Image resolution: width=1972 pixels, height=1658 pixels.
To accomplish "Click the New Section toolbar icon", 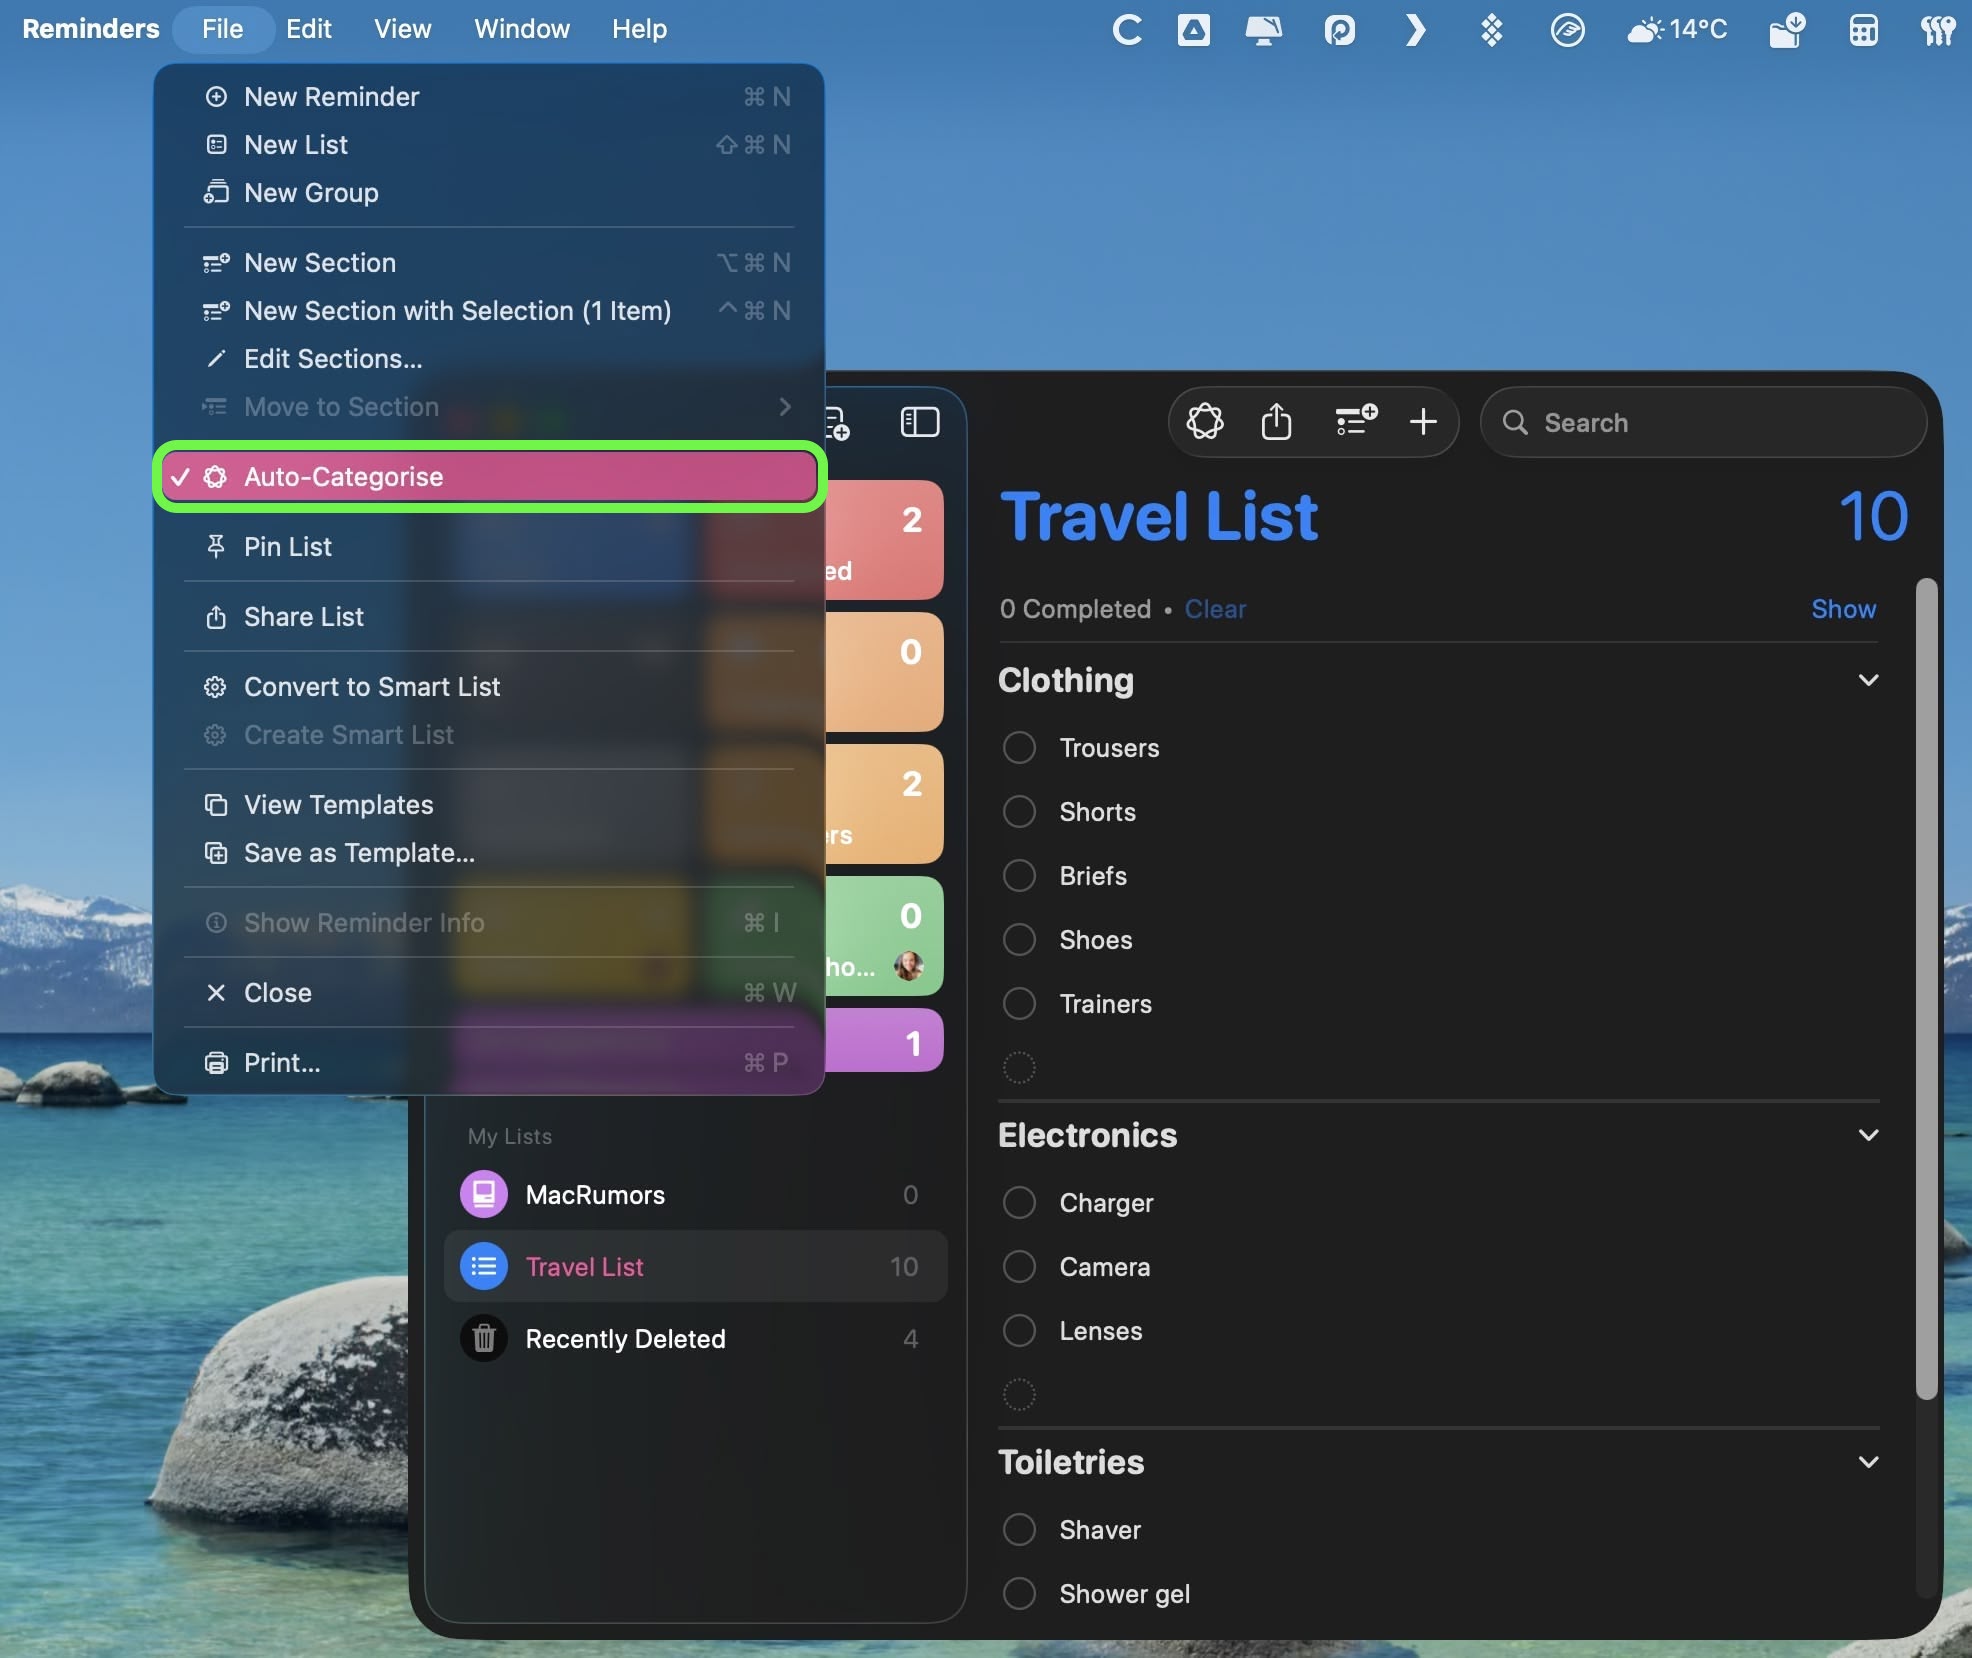I will (x=1355, y=422).
